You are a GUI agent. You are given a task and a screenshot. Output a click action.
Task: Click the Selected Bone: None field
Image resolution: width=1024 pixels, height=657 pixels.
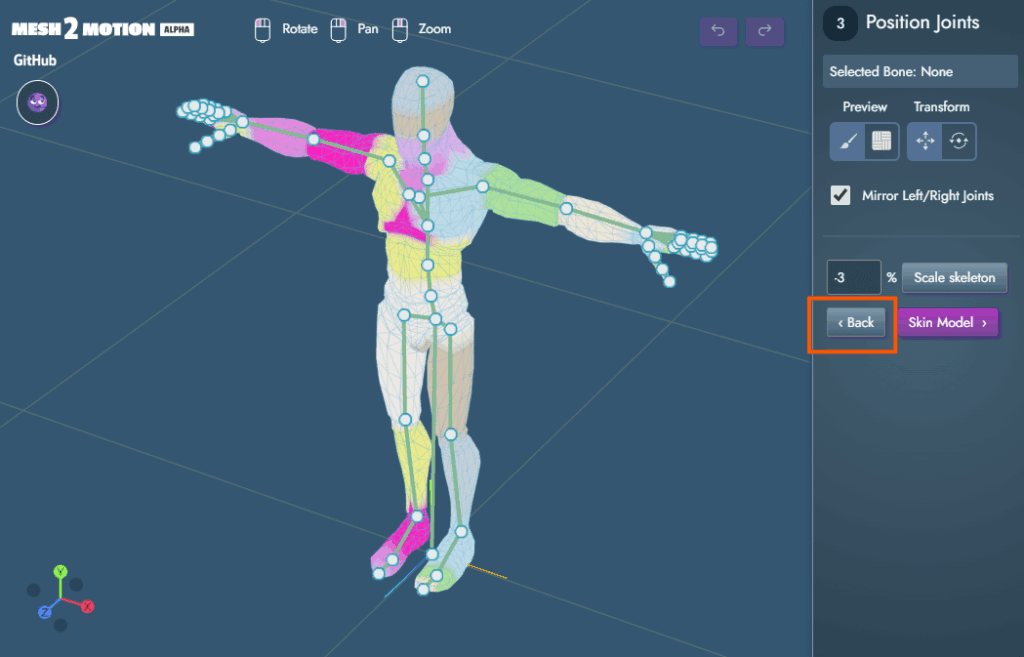[x=919, y=70]
